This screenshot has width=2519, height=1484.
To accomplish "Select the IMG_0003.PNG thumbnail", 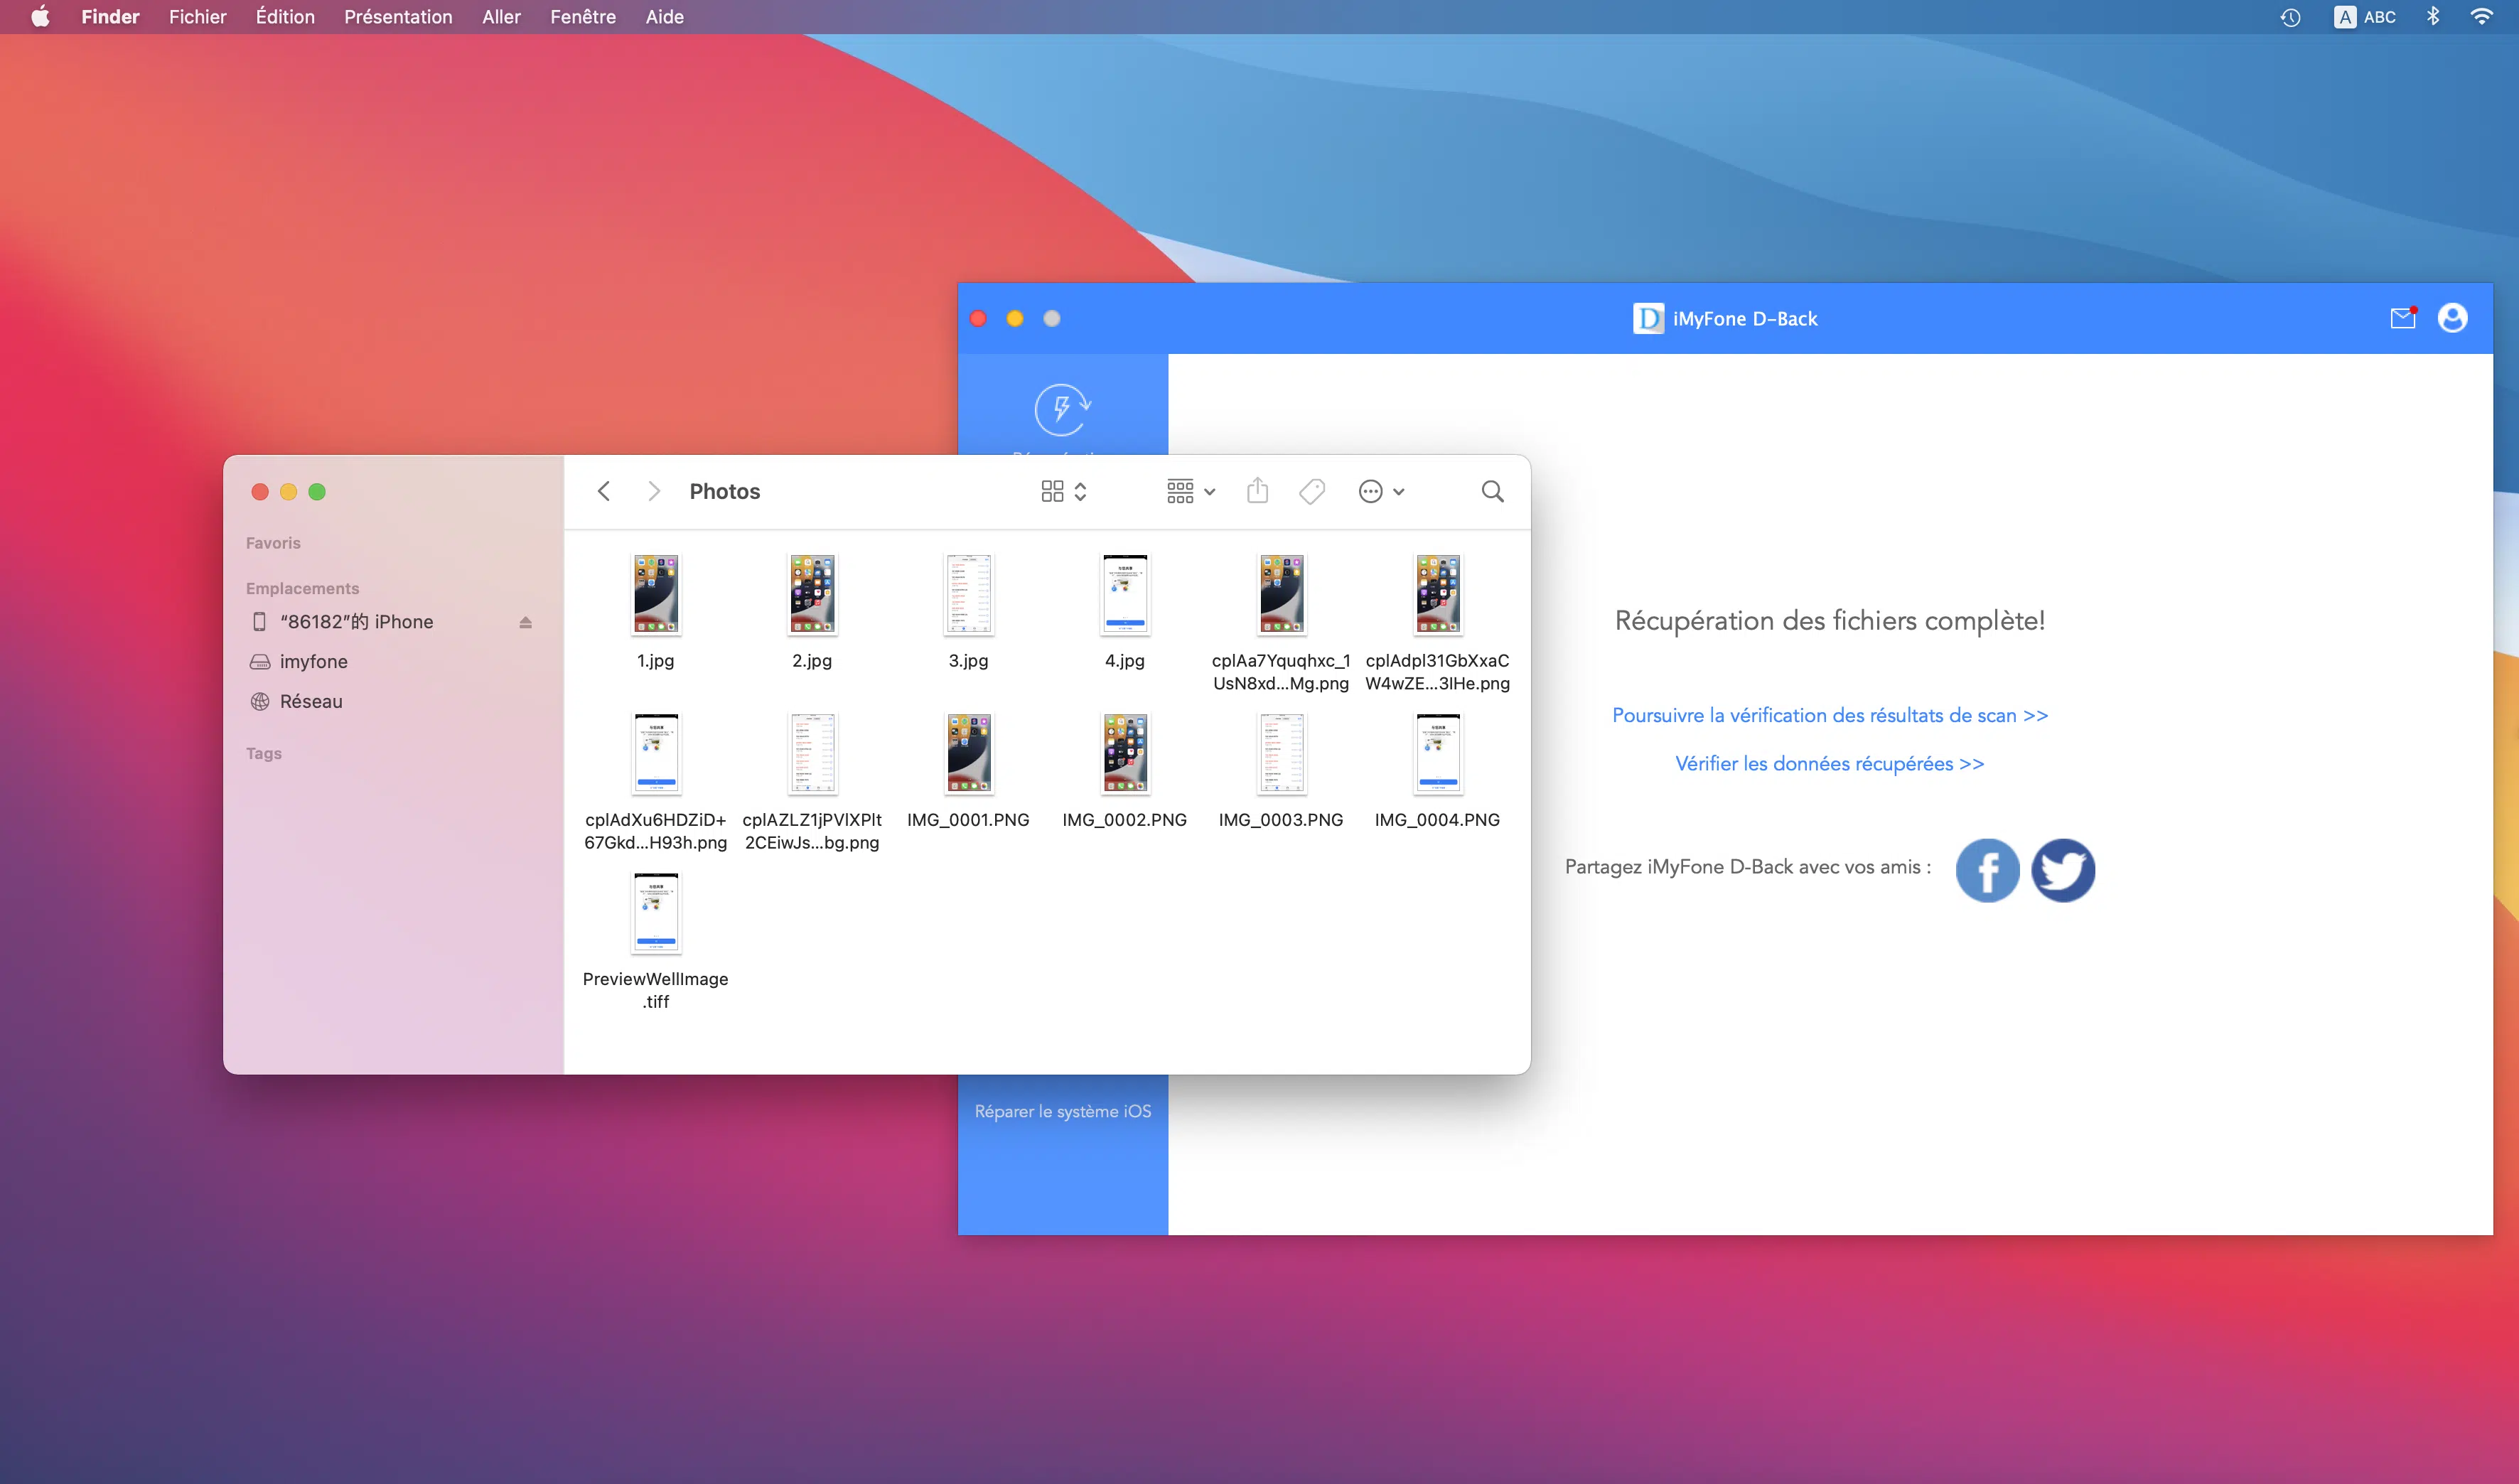I will pos(1281,753).
